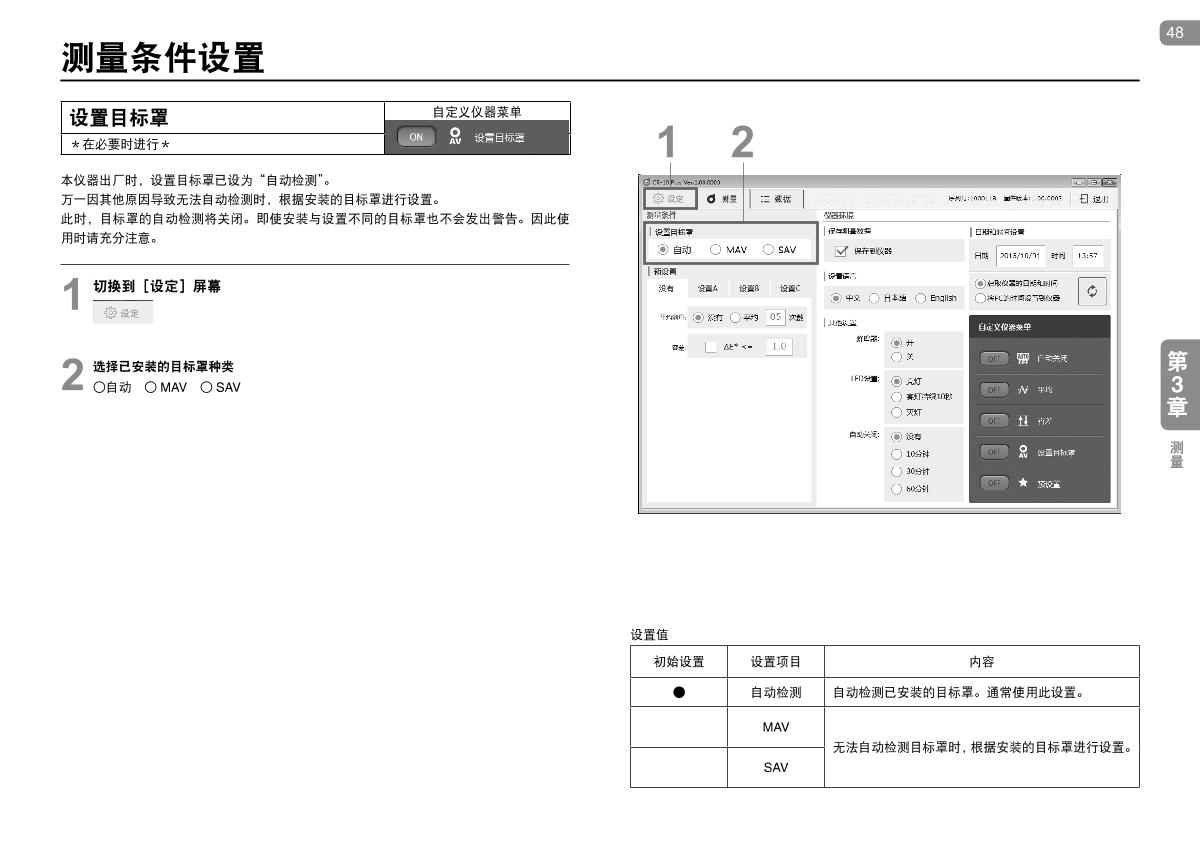Switch to the 设置C preset tab
Viewport: 1200px width, 848px height.
click(x=790, y=288)
